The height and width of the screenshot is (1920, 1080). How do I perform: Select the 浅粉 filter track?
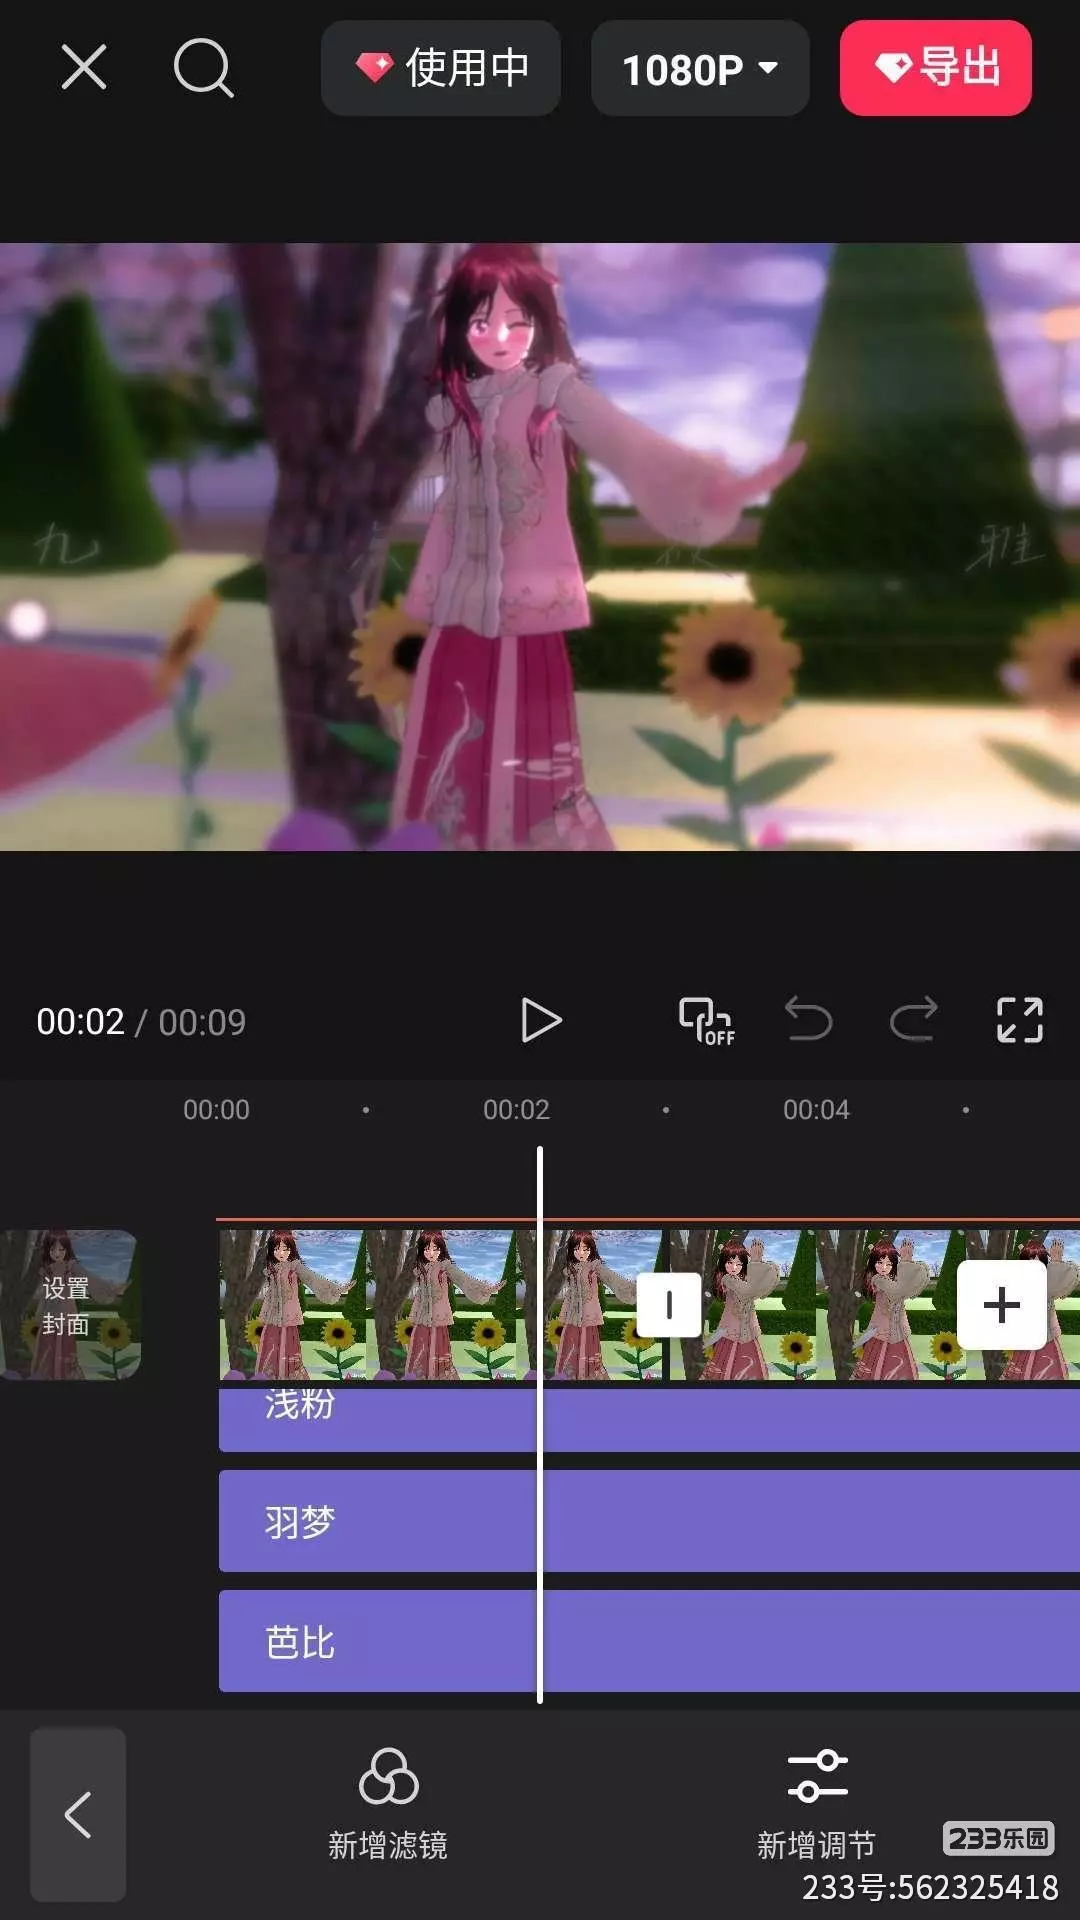pyautogui.click(x=649, y=1418)
